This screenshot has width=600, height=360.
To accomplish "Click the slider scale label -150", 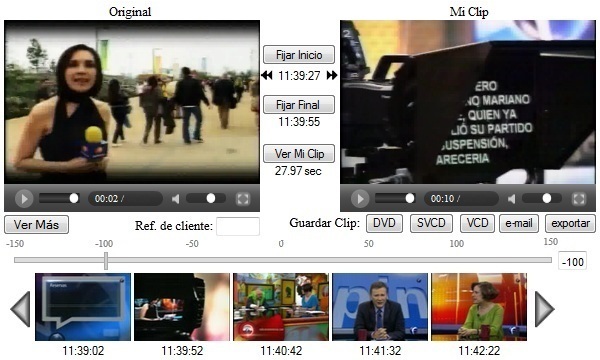I will tap(15, 244).
